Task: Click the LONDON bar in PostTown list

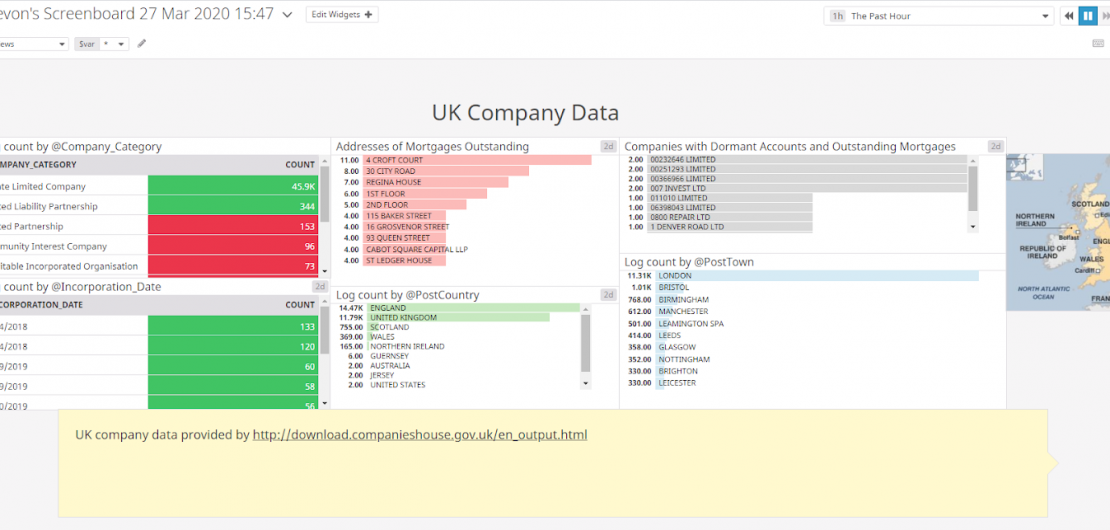Action: click(817, 275)
